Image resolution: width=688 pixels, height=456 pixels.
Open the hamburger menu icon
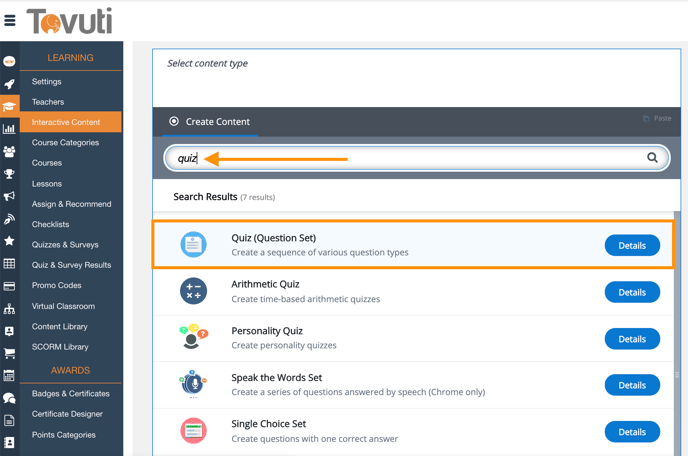coord(10,20)
